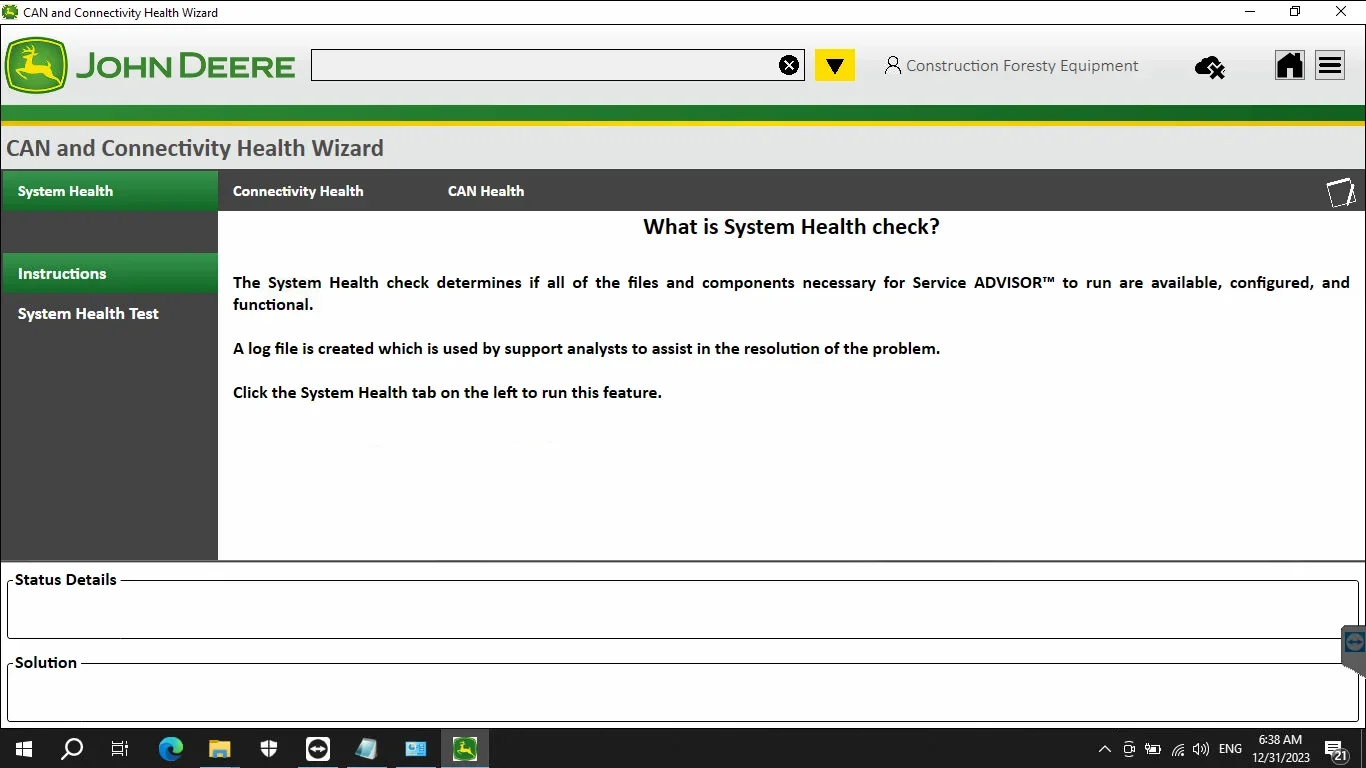Click the Meet Now tray icon
The width and height of the screenshot is (1366, 768).
pos(1129,749)
